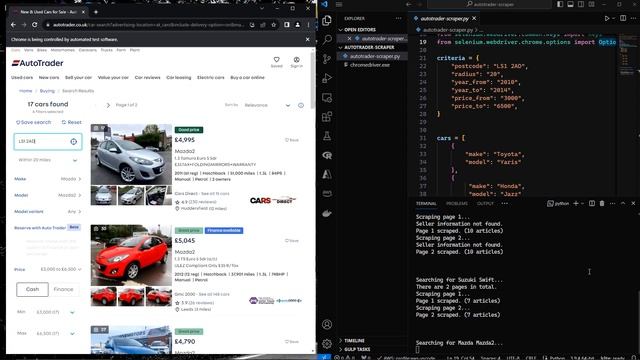This screenshot has height=360, width=640.
Task: Open Chrome profile icon
Action: point(298,25)
